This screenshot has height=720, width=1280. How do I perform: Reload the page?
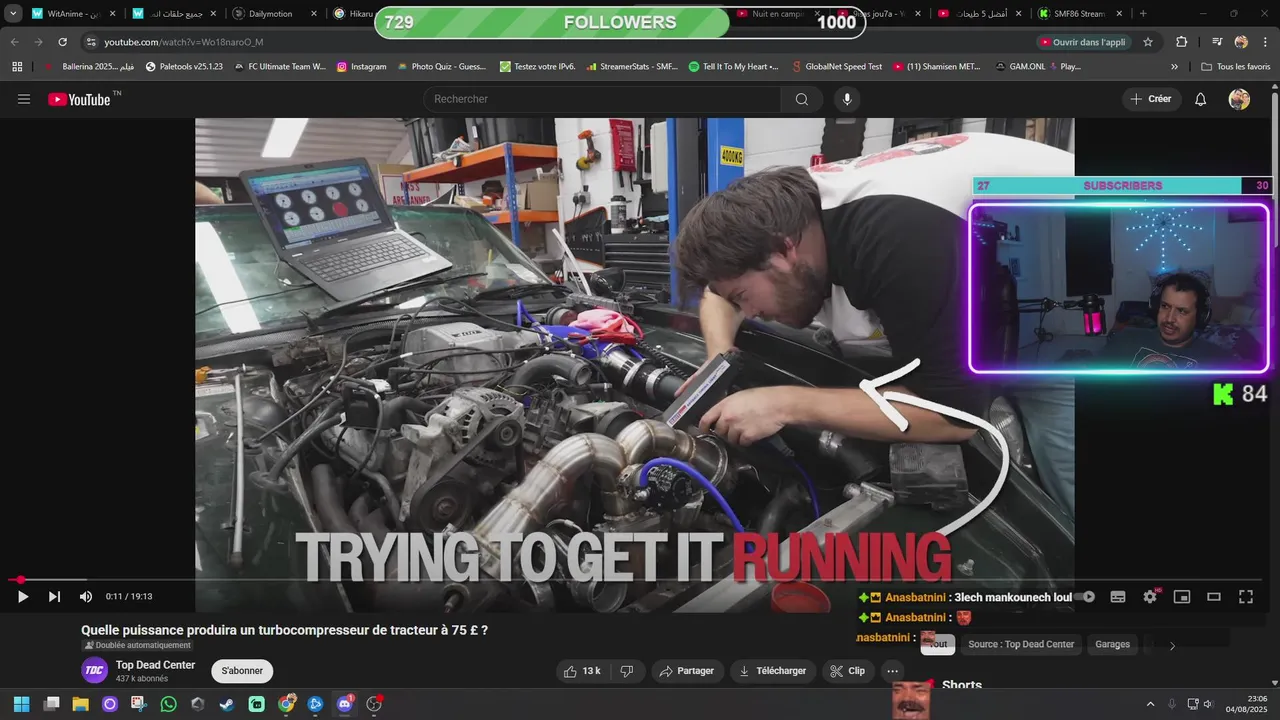coord(62,42)
